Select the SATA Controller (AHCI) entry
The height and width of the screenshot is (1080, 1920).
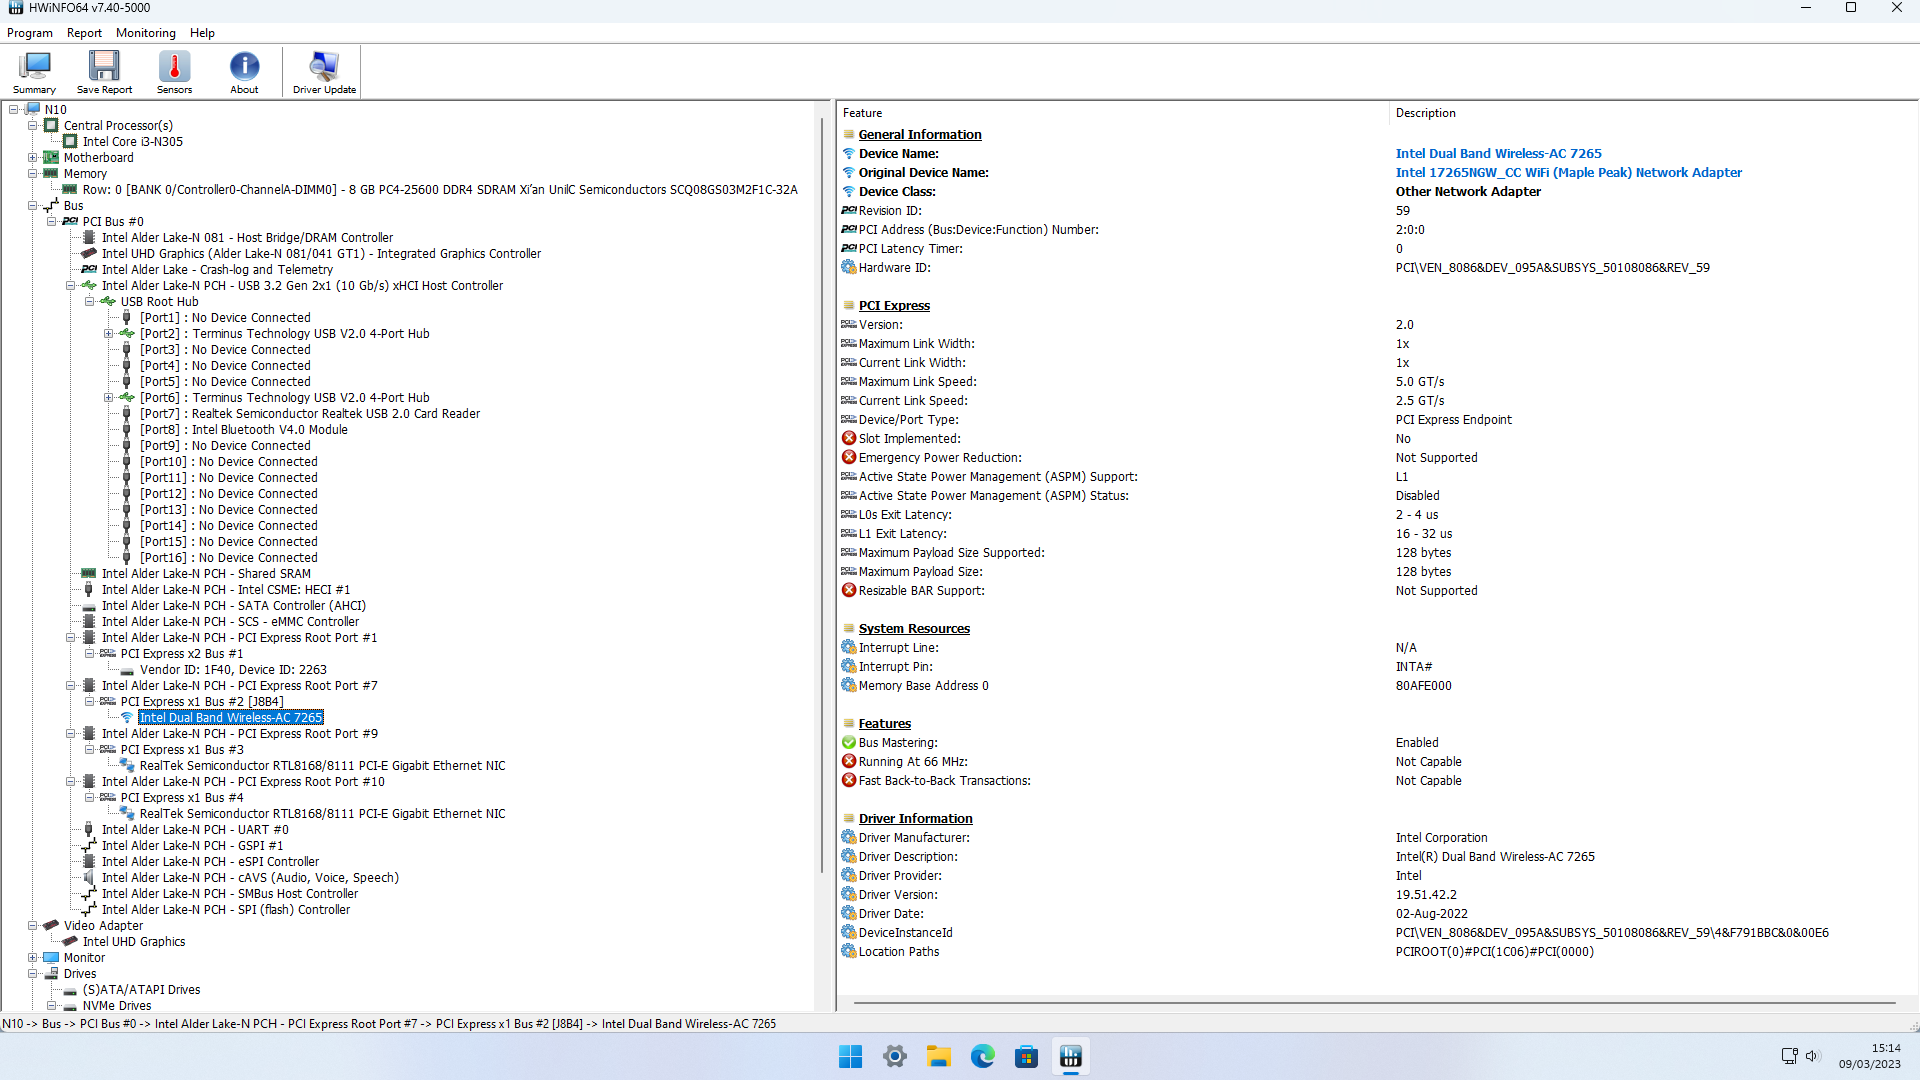click(233, 606)
